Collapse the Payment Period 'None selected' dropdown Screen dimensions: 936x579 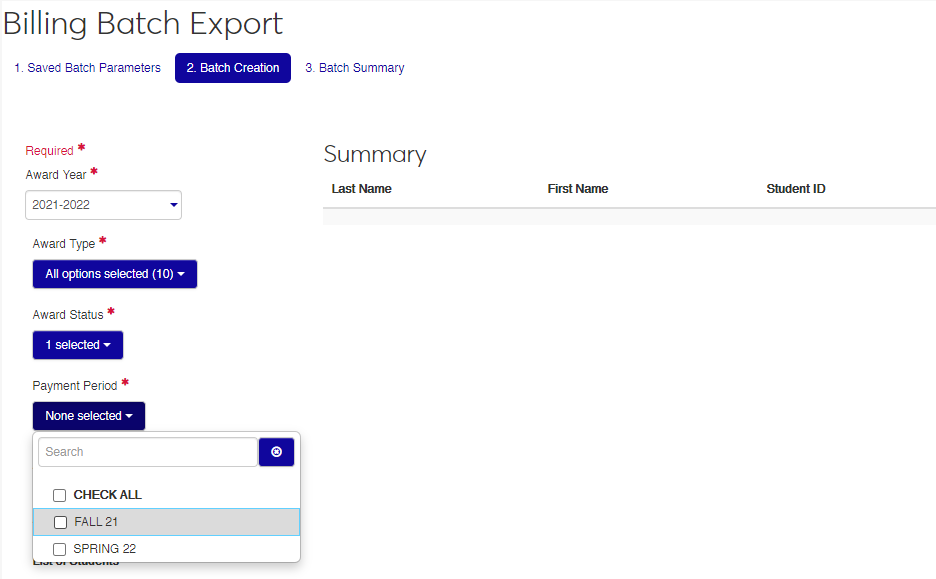tap(89, 416)
